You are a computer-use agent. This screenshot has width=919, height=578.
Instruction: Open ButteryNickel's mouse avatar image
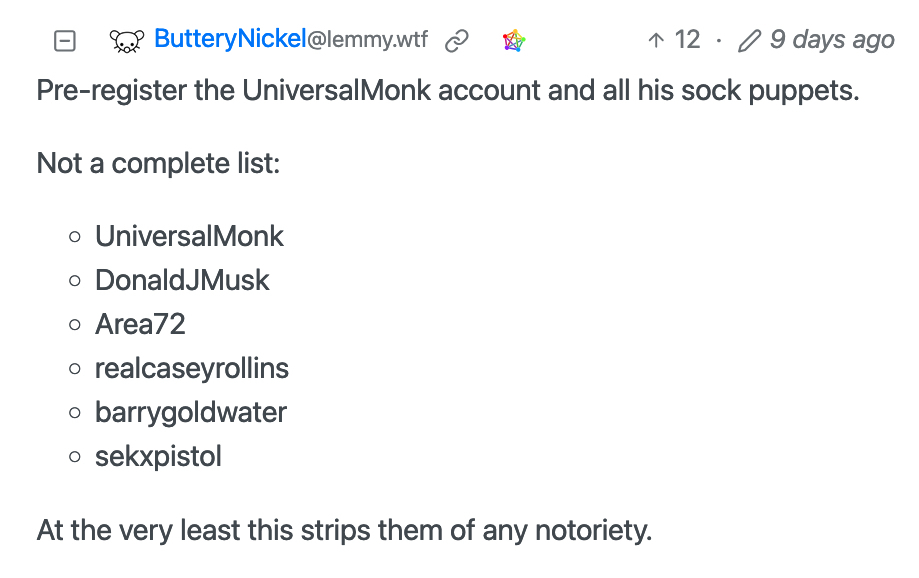pyautogui.click(x=127, y=42)
